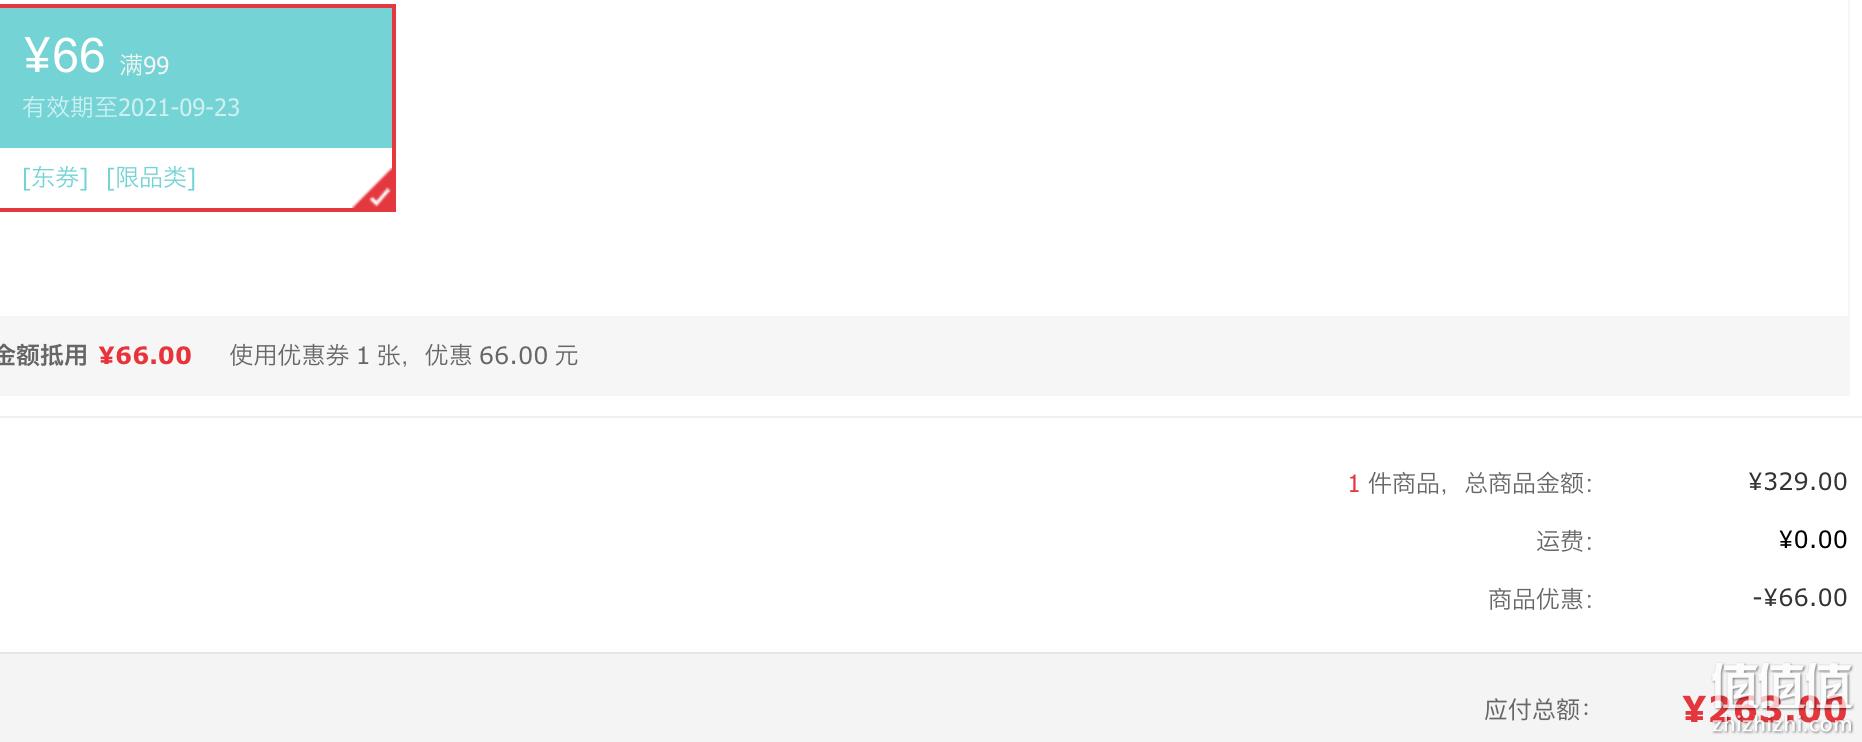Click the 使用优惠券 1 张 summary text

pos(315,356)
